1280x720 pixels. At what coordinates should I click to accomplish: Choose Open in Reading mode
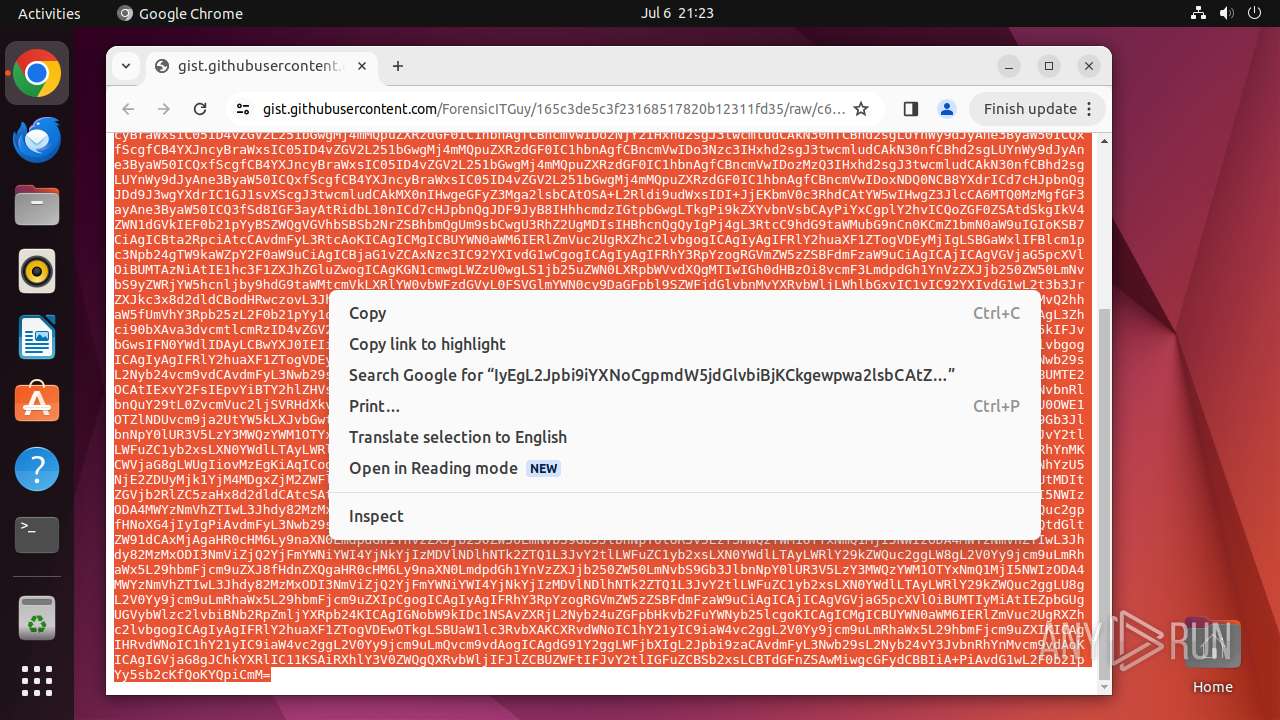[x=684, y=468]
